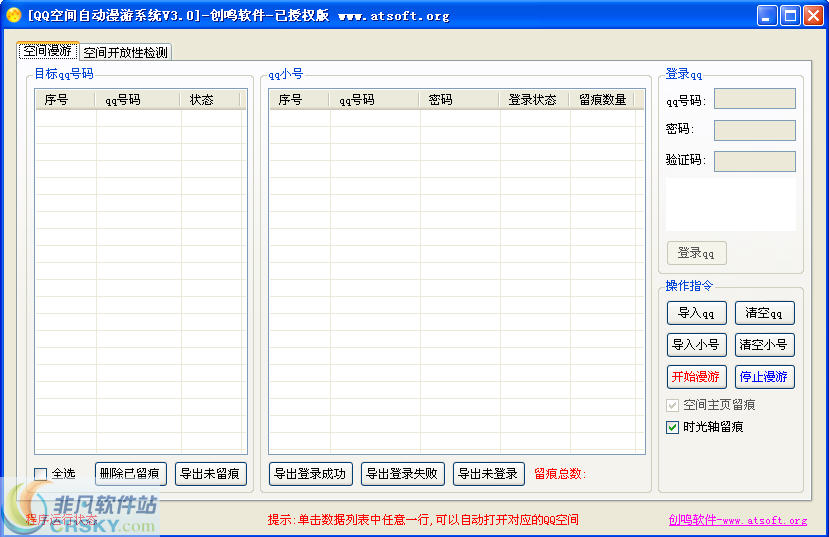This screenshot has height=537, width=829.
Task: Open the 创鸣软件 www.atsoft.org link
Action: pos(737,520)
